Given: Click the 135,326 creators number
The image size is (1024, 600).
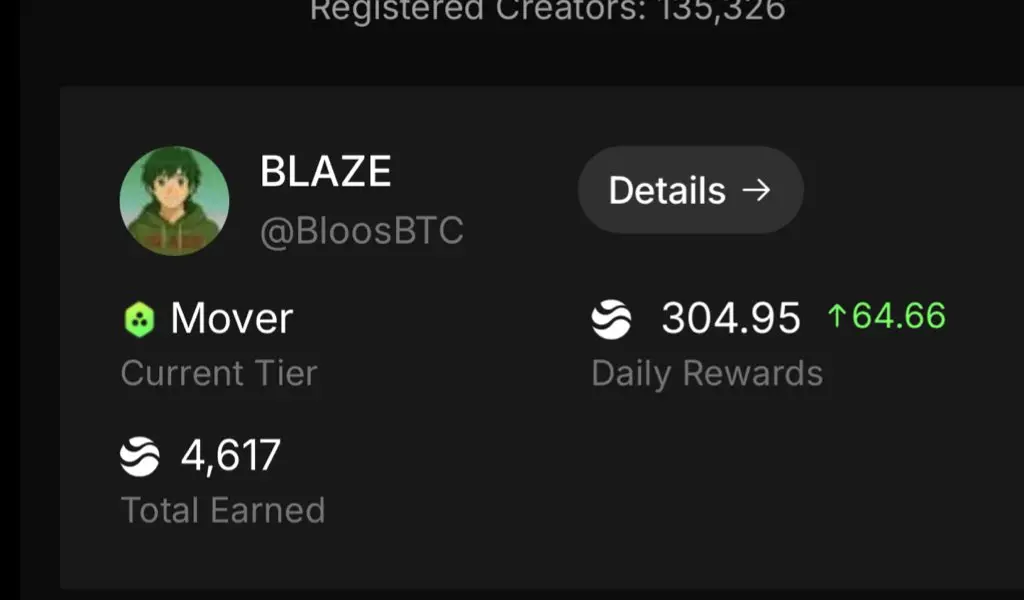Looking at the screenshot, I should click(x=721, y=10).
